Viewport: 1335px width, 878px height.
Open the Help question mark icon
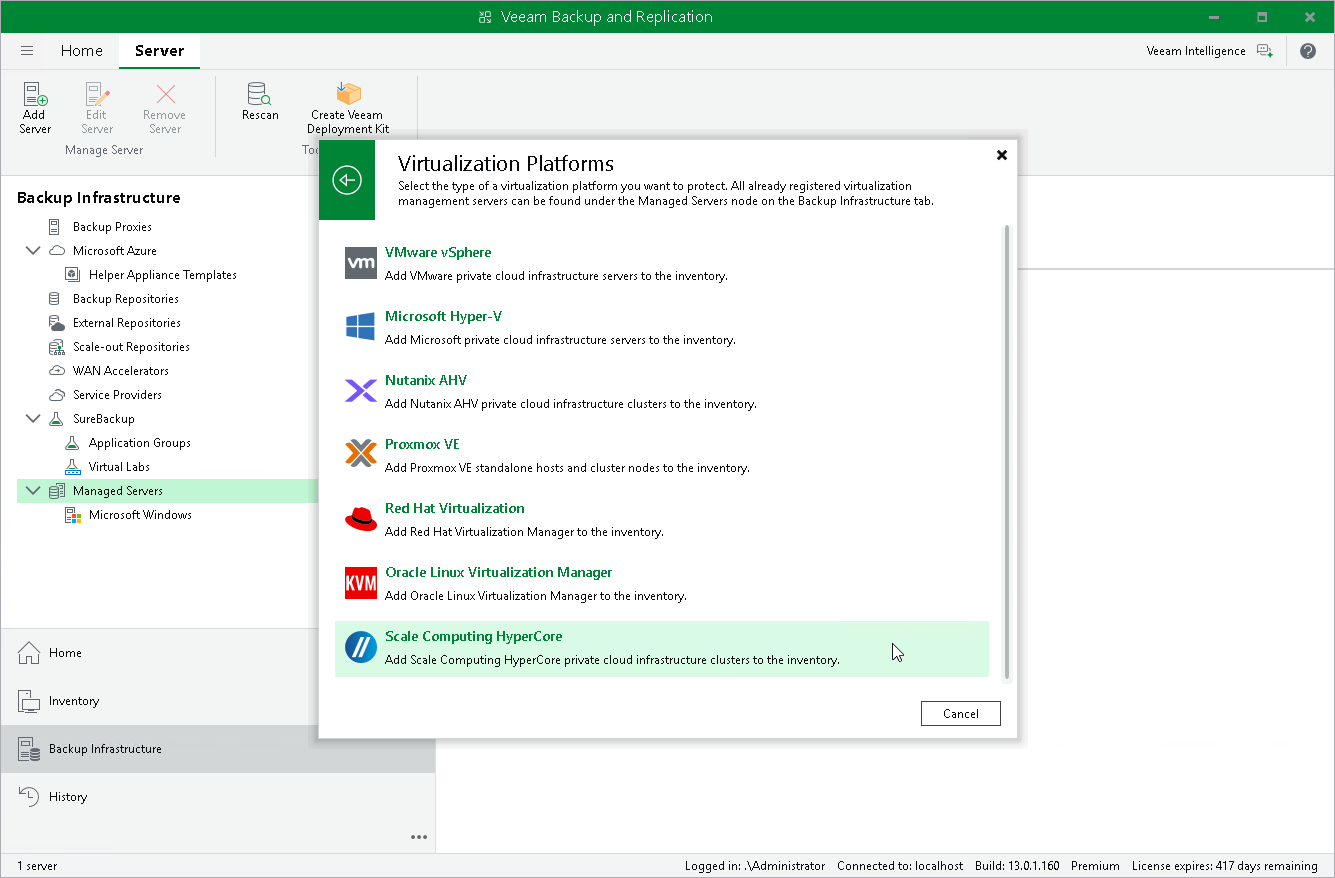pos(1308,51)
